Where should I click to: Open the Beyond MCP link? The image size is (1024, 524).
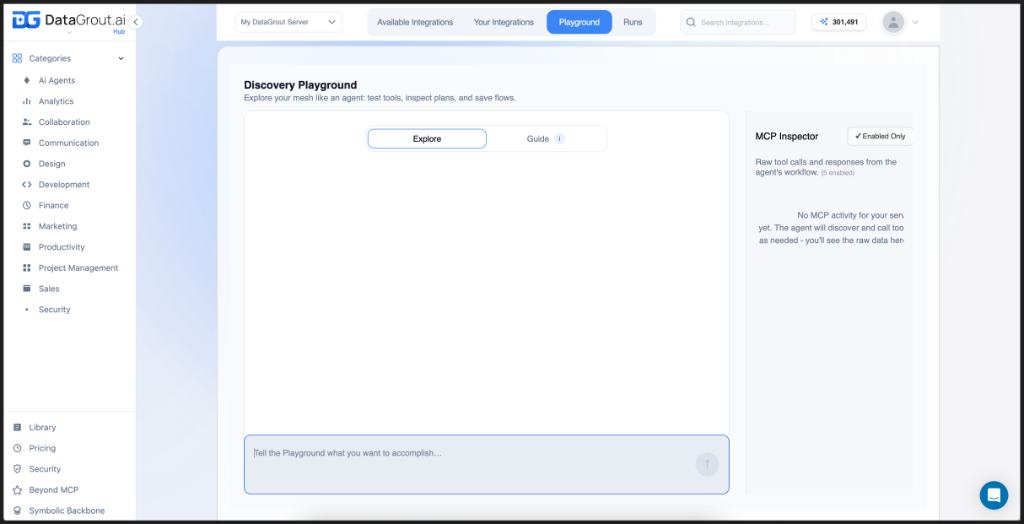[54, 490]
